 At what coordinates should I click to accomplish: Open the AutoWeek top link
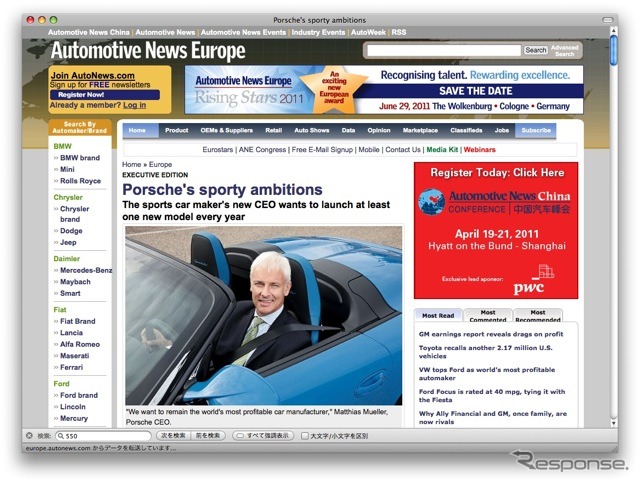click(368, 32)
